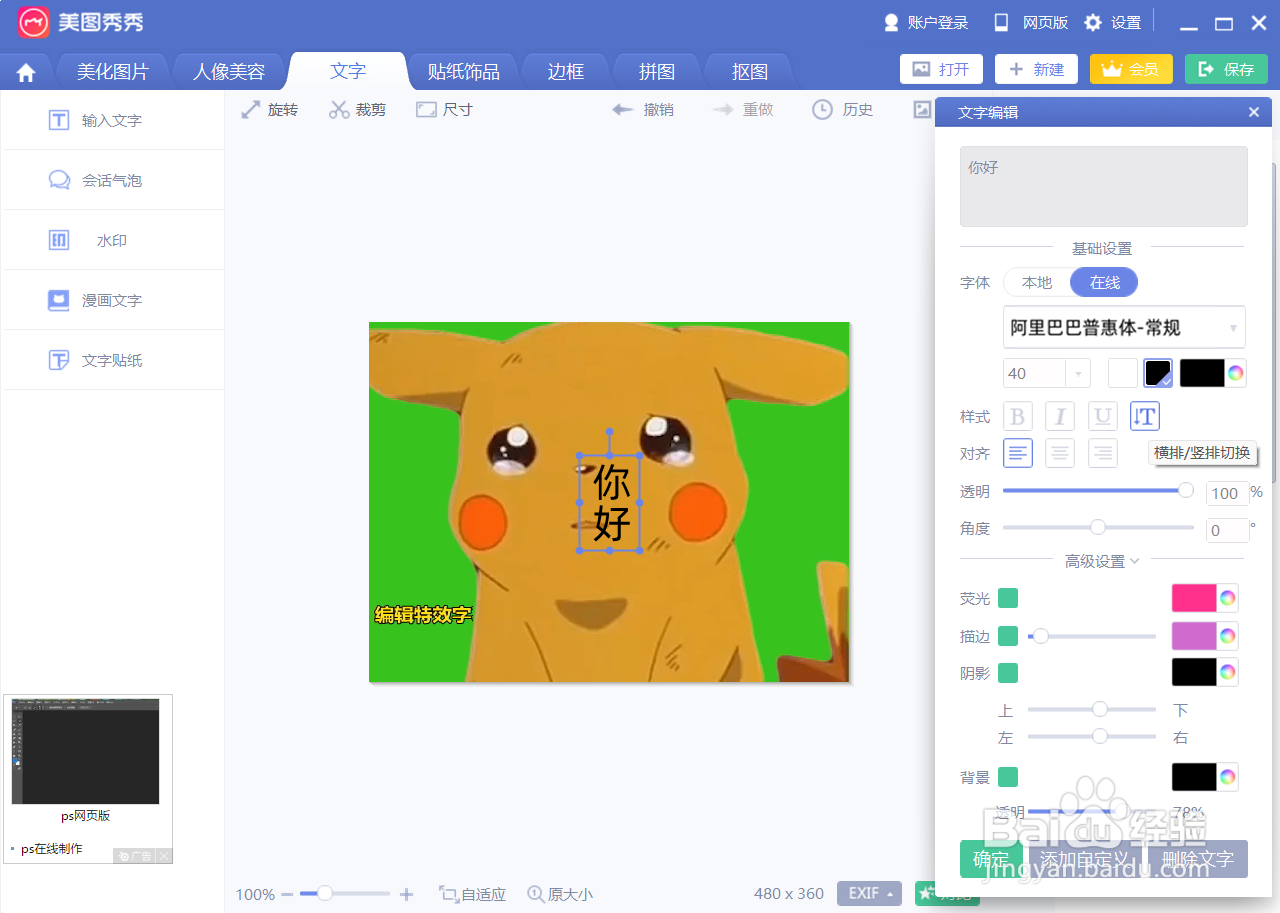Screen dimensions: 1280x913
Task: Open the 尺寸 resize tool
Action: click(444, 110)
